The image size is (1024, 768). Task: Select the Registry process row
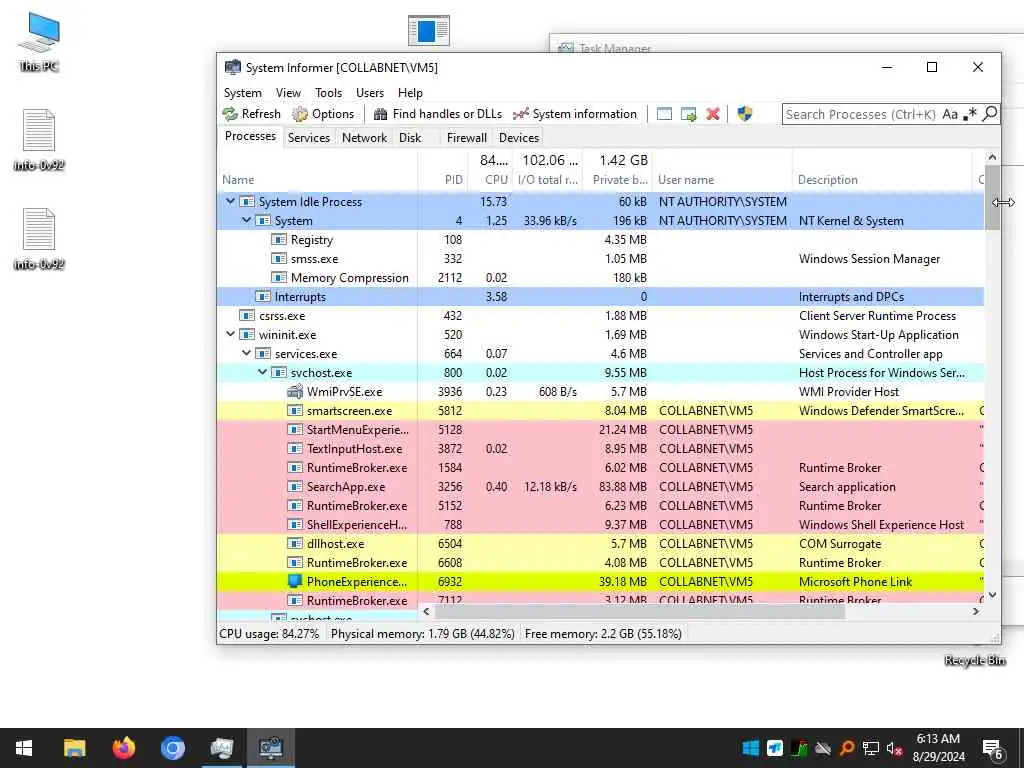point(600,240)
